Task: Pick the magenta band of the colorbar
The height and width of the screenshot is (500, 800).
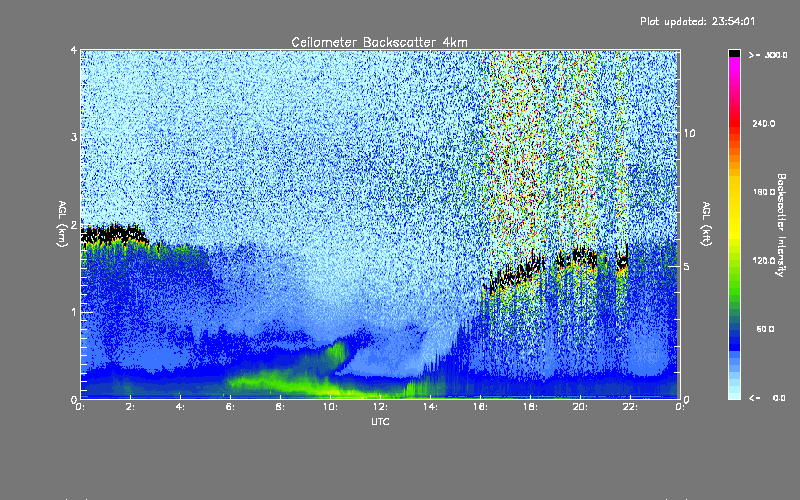Action: pos(734,64)
